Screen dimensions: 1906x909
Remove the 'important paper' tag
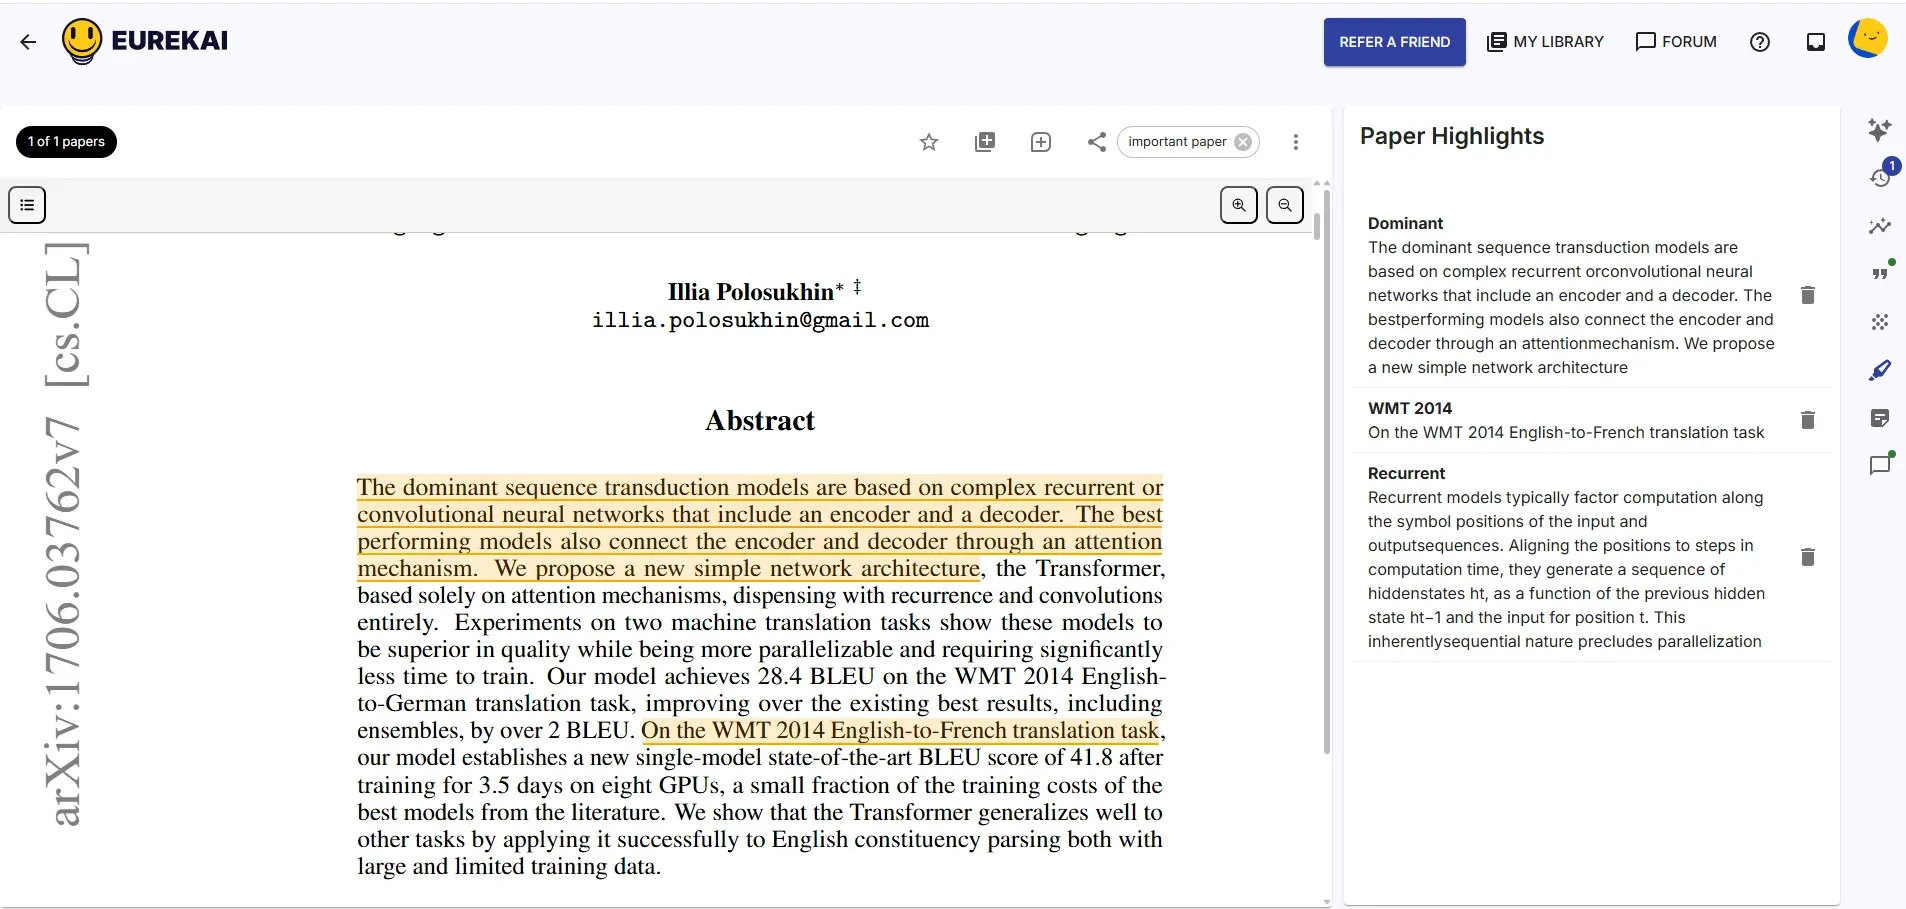1243,142
